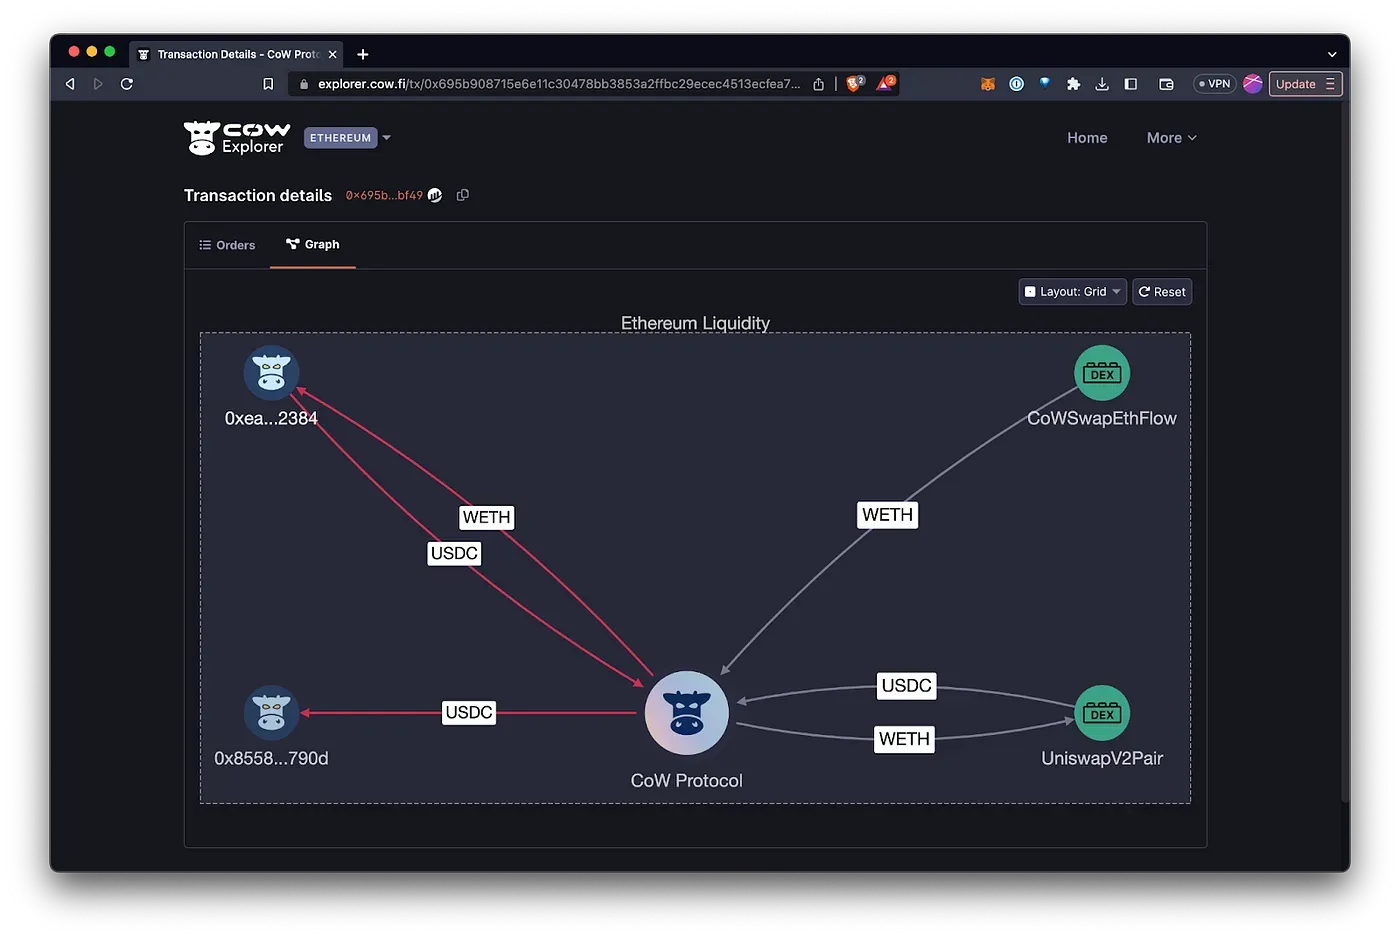
Task: Click the UniswapV2Pair node label
Action: pos(1102,758)
